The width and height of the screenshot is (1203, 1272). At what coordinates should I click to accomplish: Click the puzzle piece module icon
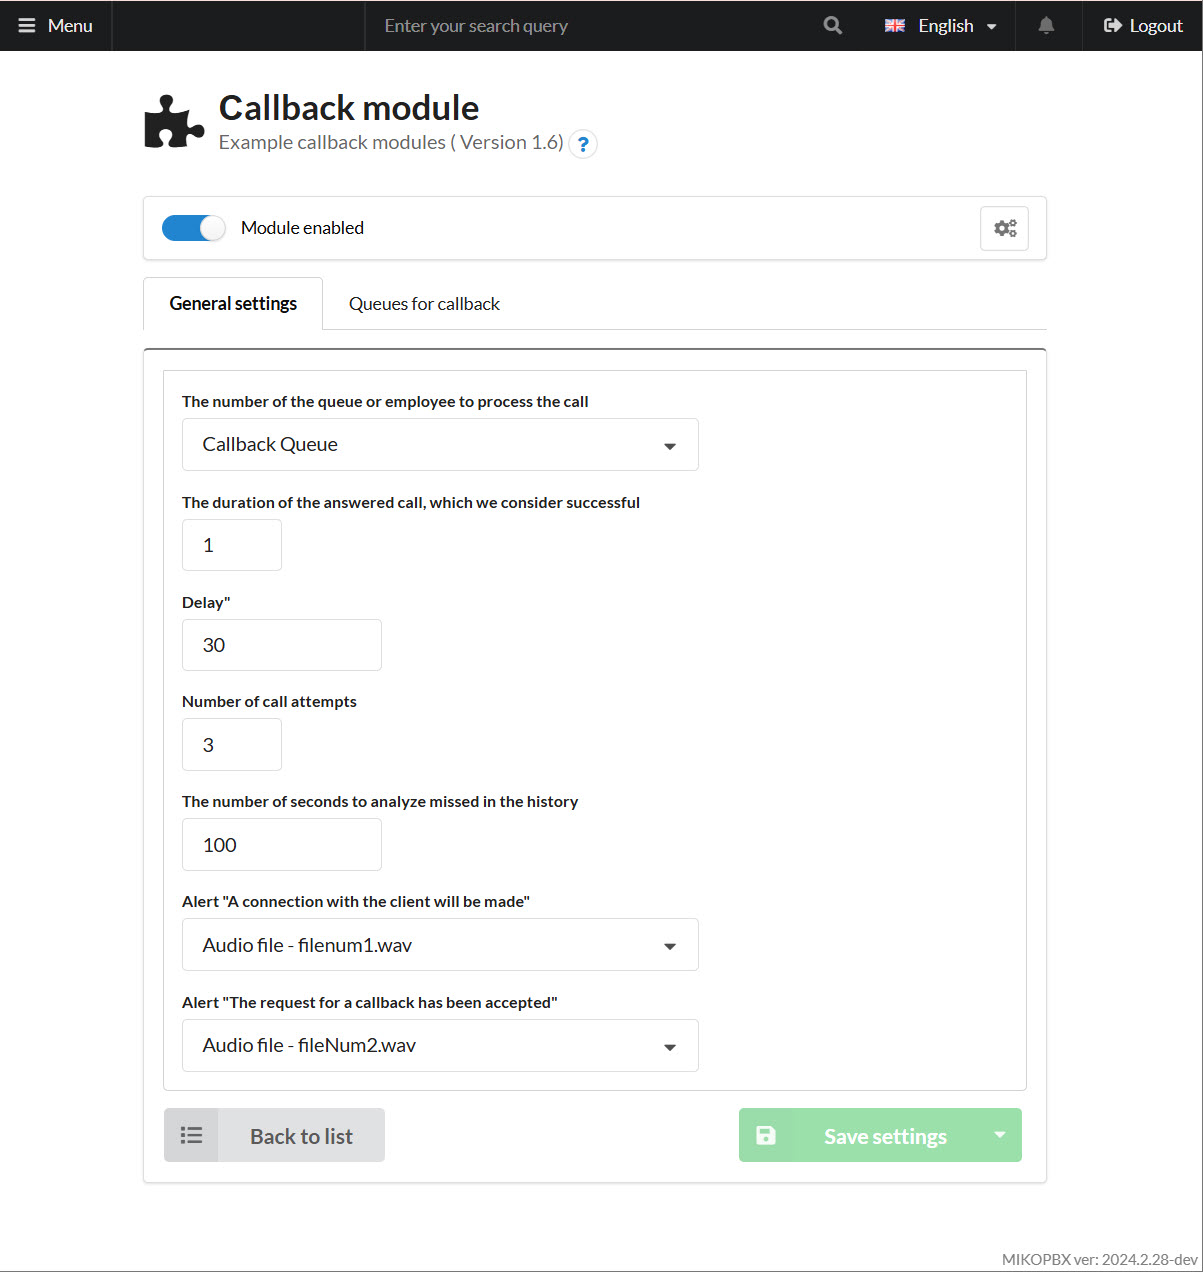click(174, 122)
